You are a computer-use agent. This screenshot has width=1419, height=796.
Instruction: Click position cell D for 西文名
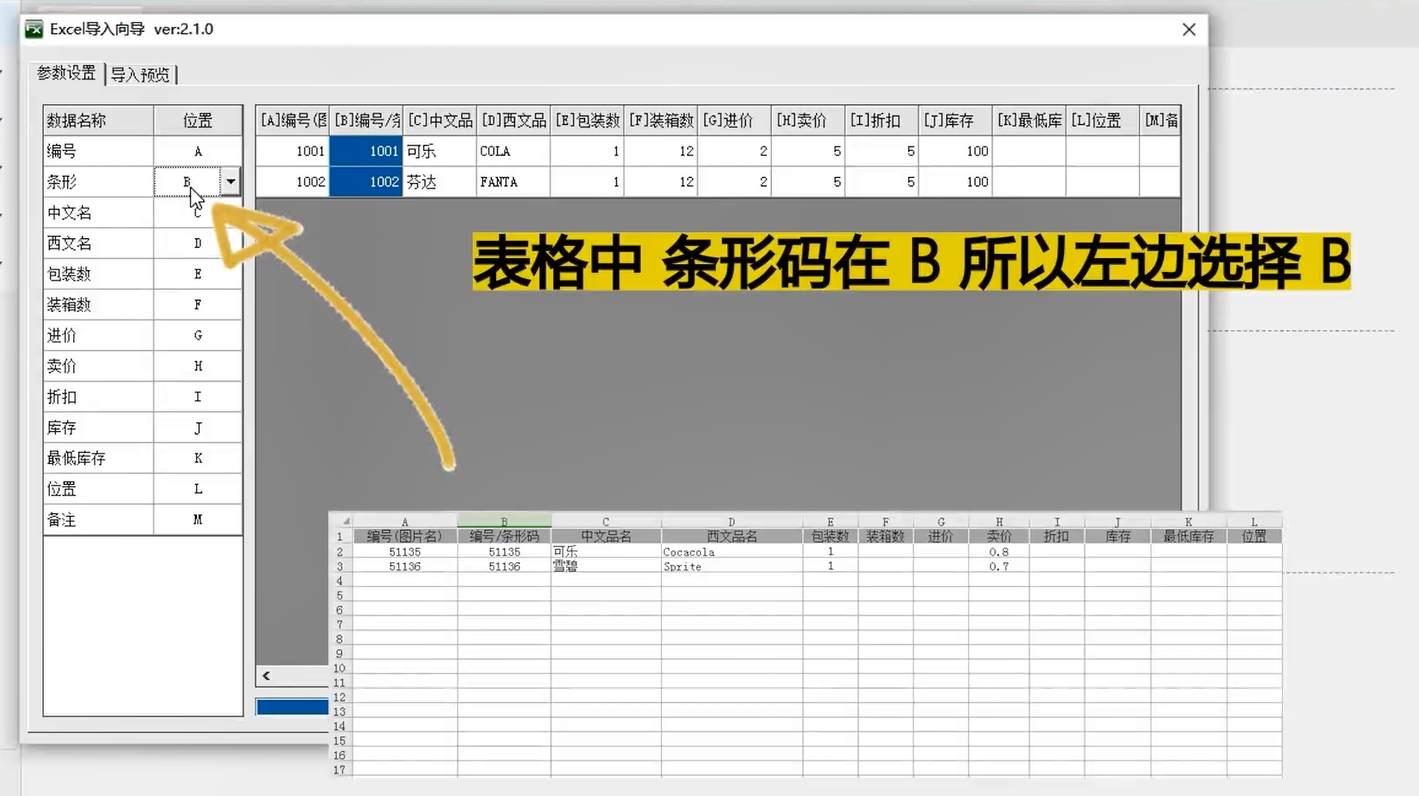tap(198, 243)
